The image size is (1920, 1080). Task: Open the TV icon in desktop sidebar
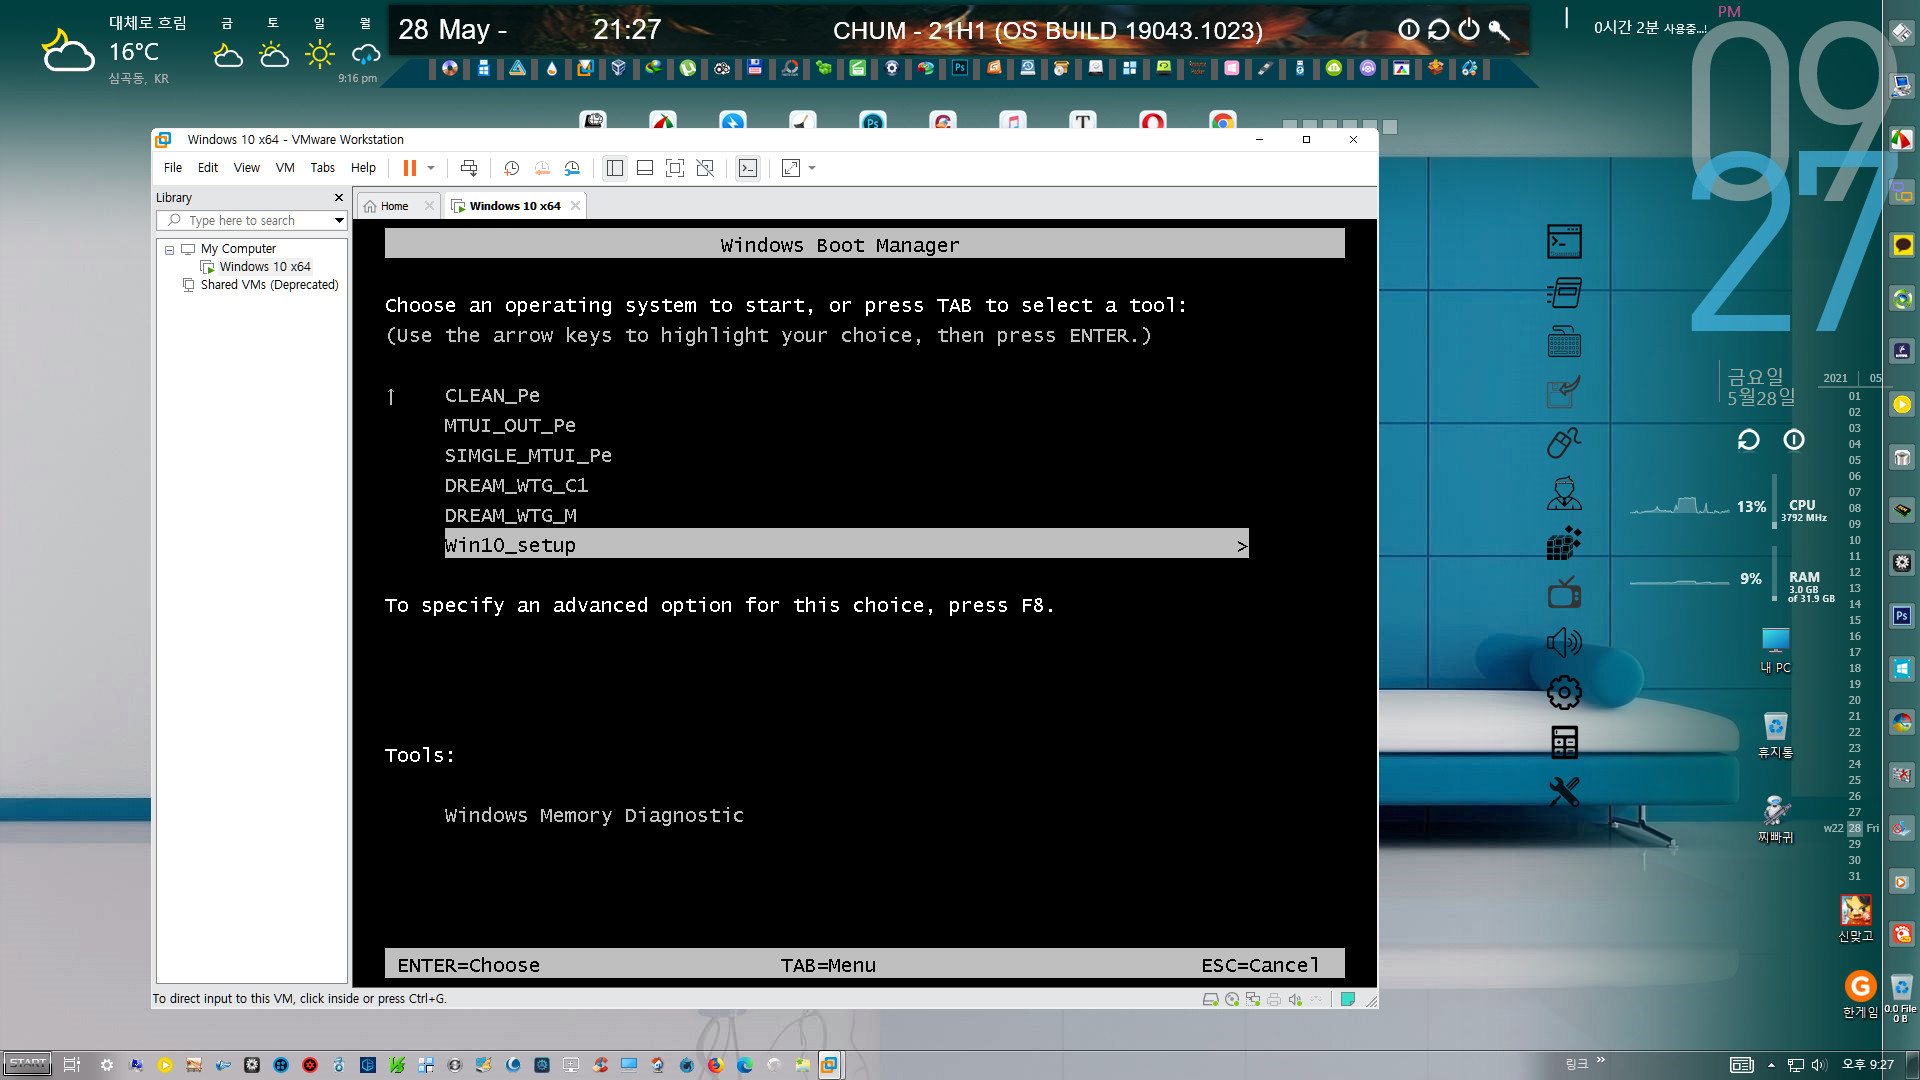pos(1564,592)
